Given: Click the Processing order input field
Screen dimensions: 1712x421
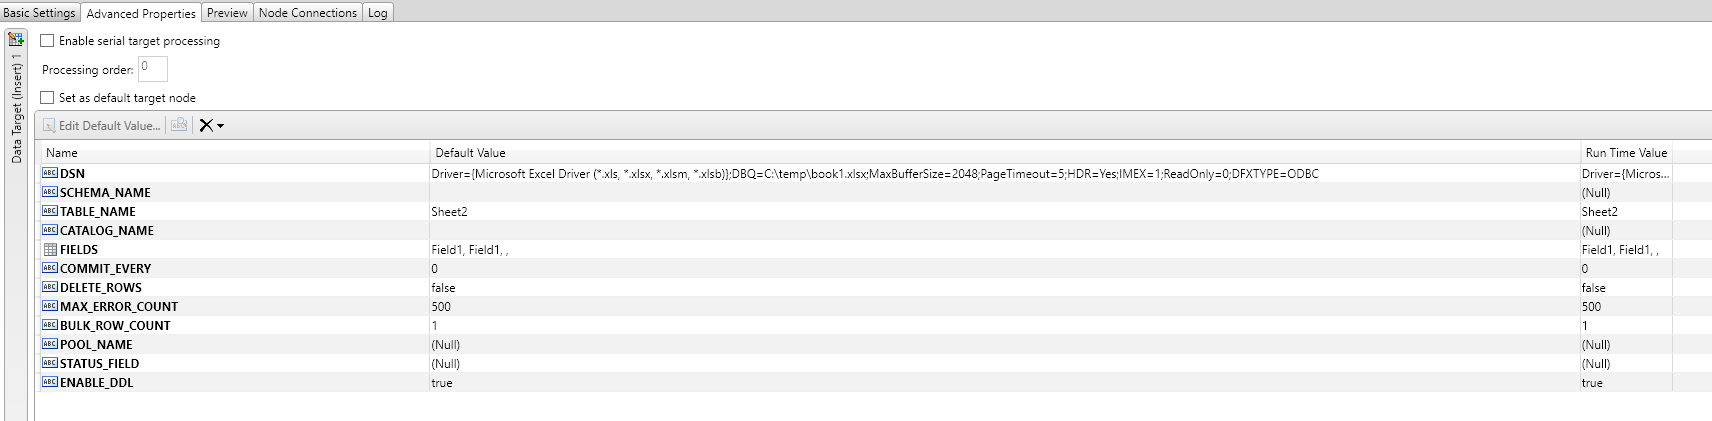Looking at the screenshot, I should click(153, 69).
